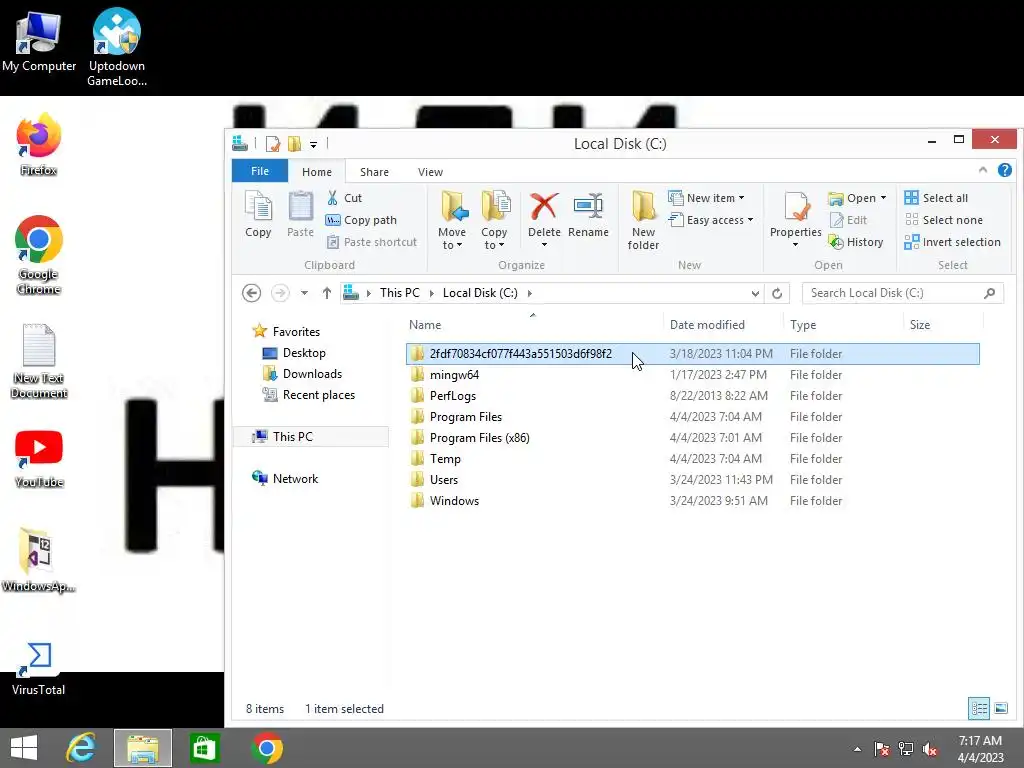Image resolution: width=1024 pixels, height=768 pixels.
Task: Click Copy path in Clipboard group
Action: 361,220
